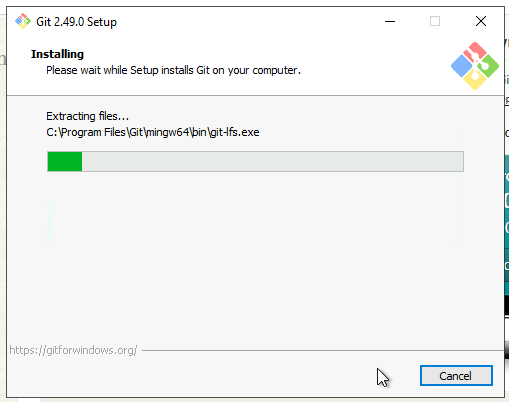
Task: Click the "Extracting files..." status label
Action: tap(87, 116)
